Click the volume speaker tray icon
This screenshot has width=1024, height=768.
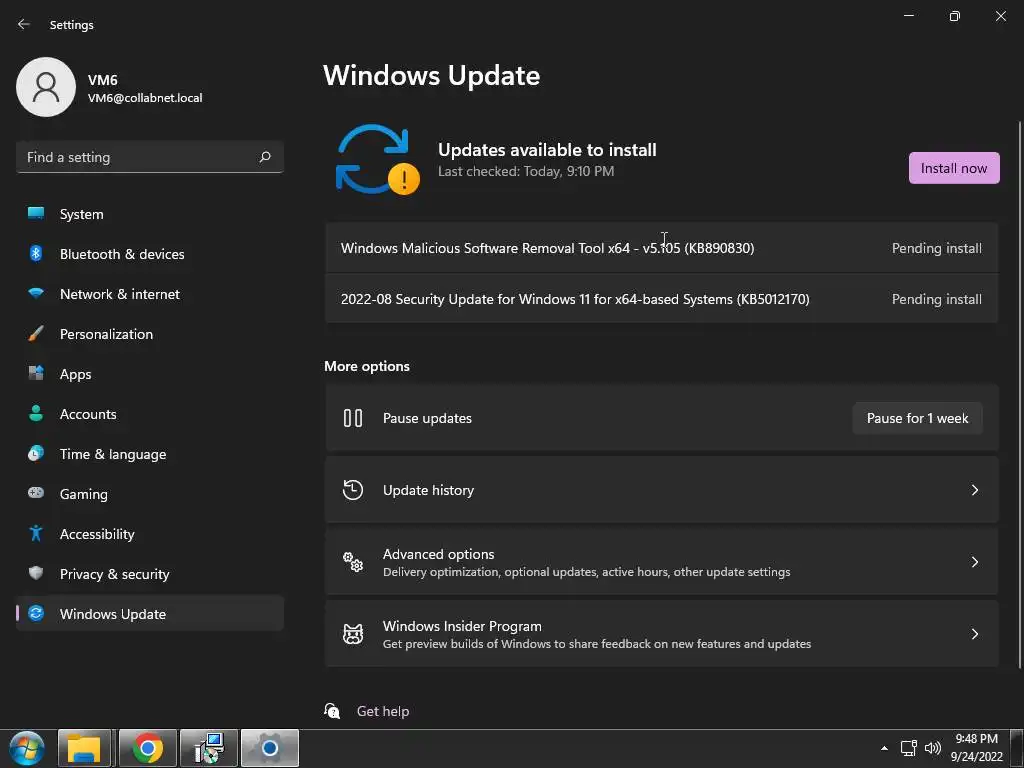point(933,748)
